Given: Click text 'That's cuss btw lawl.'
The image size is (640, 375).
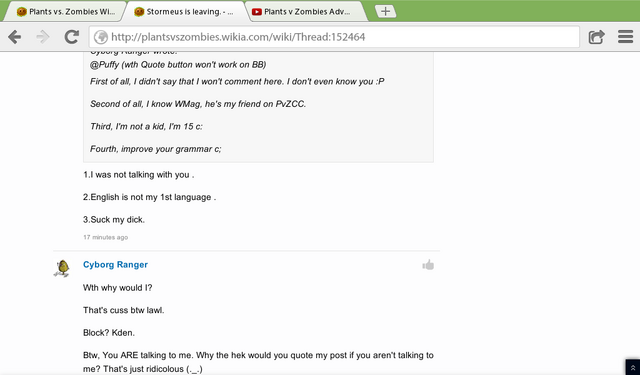Looking at the screenshot, I should tap(124, 310).
